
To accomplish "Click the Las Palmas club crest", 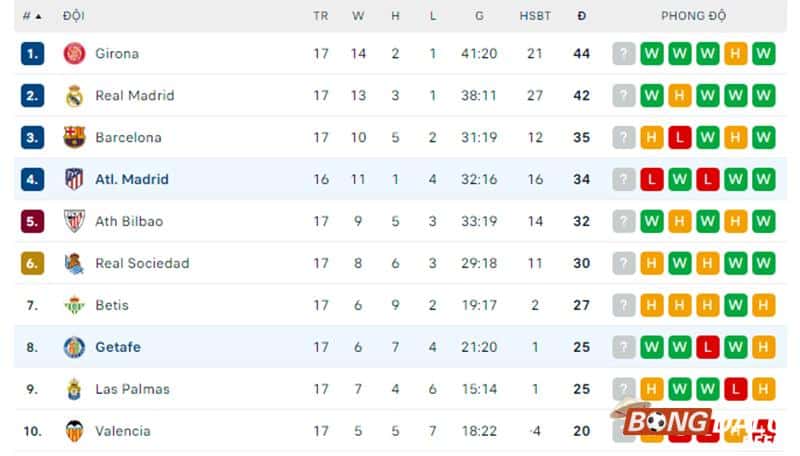I will click(x=74, y=390).
